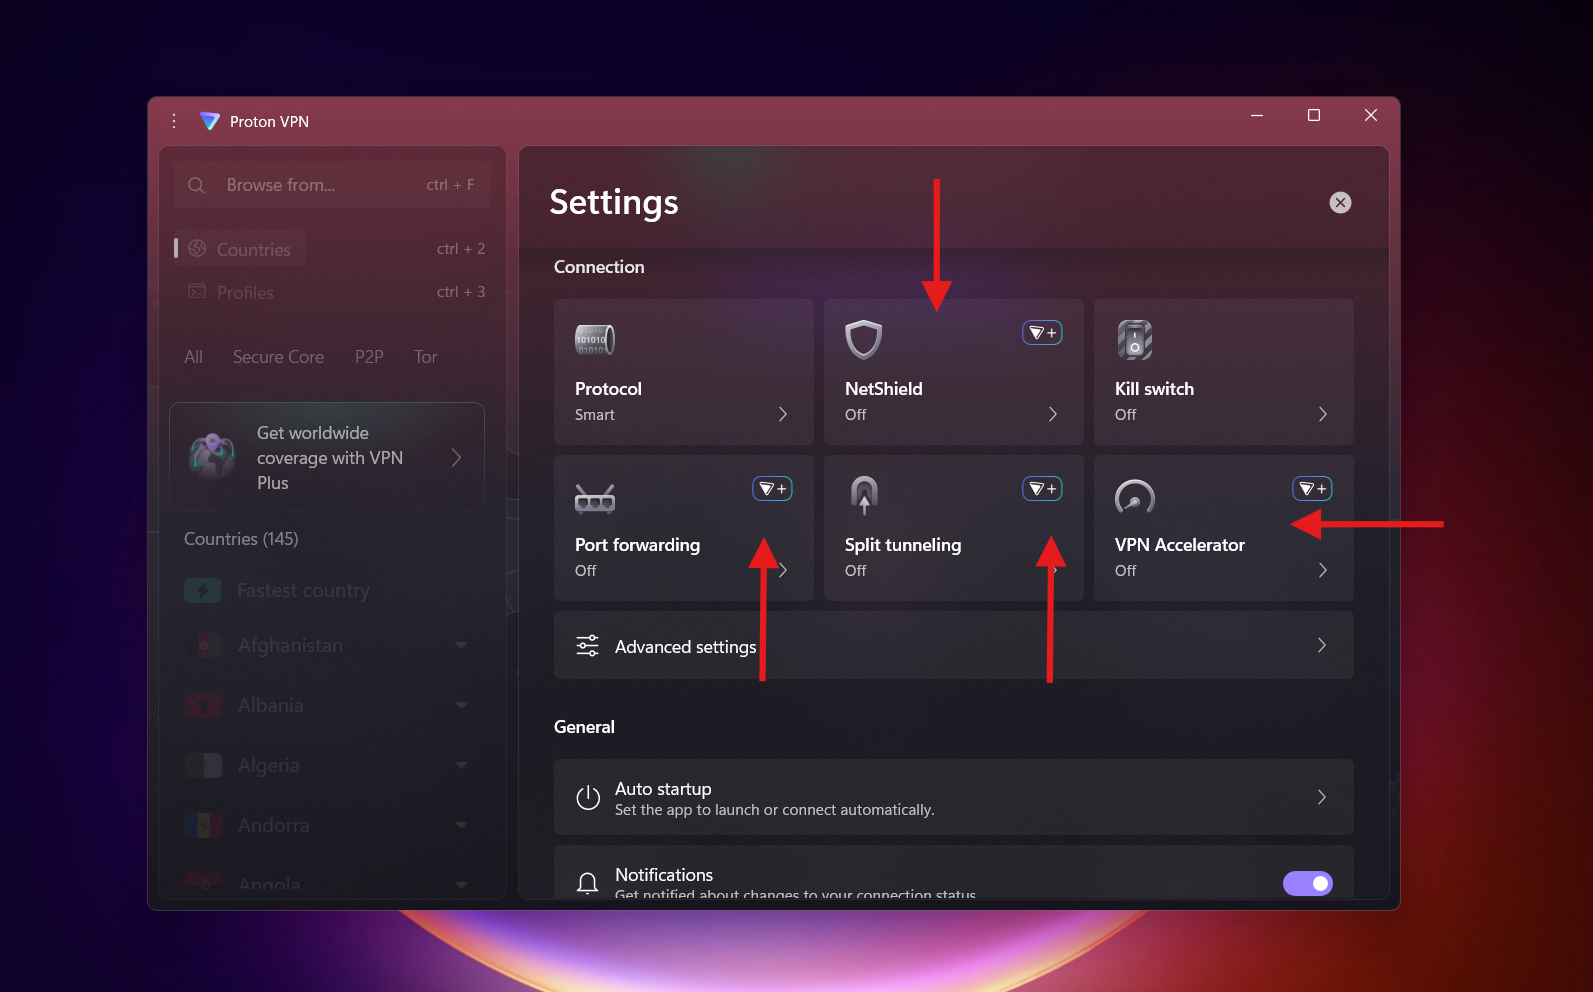Open Auto startup chevron arrow
The width and height of the screenshot is (1593, 992).
click(1322, 797)
